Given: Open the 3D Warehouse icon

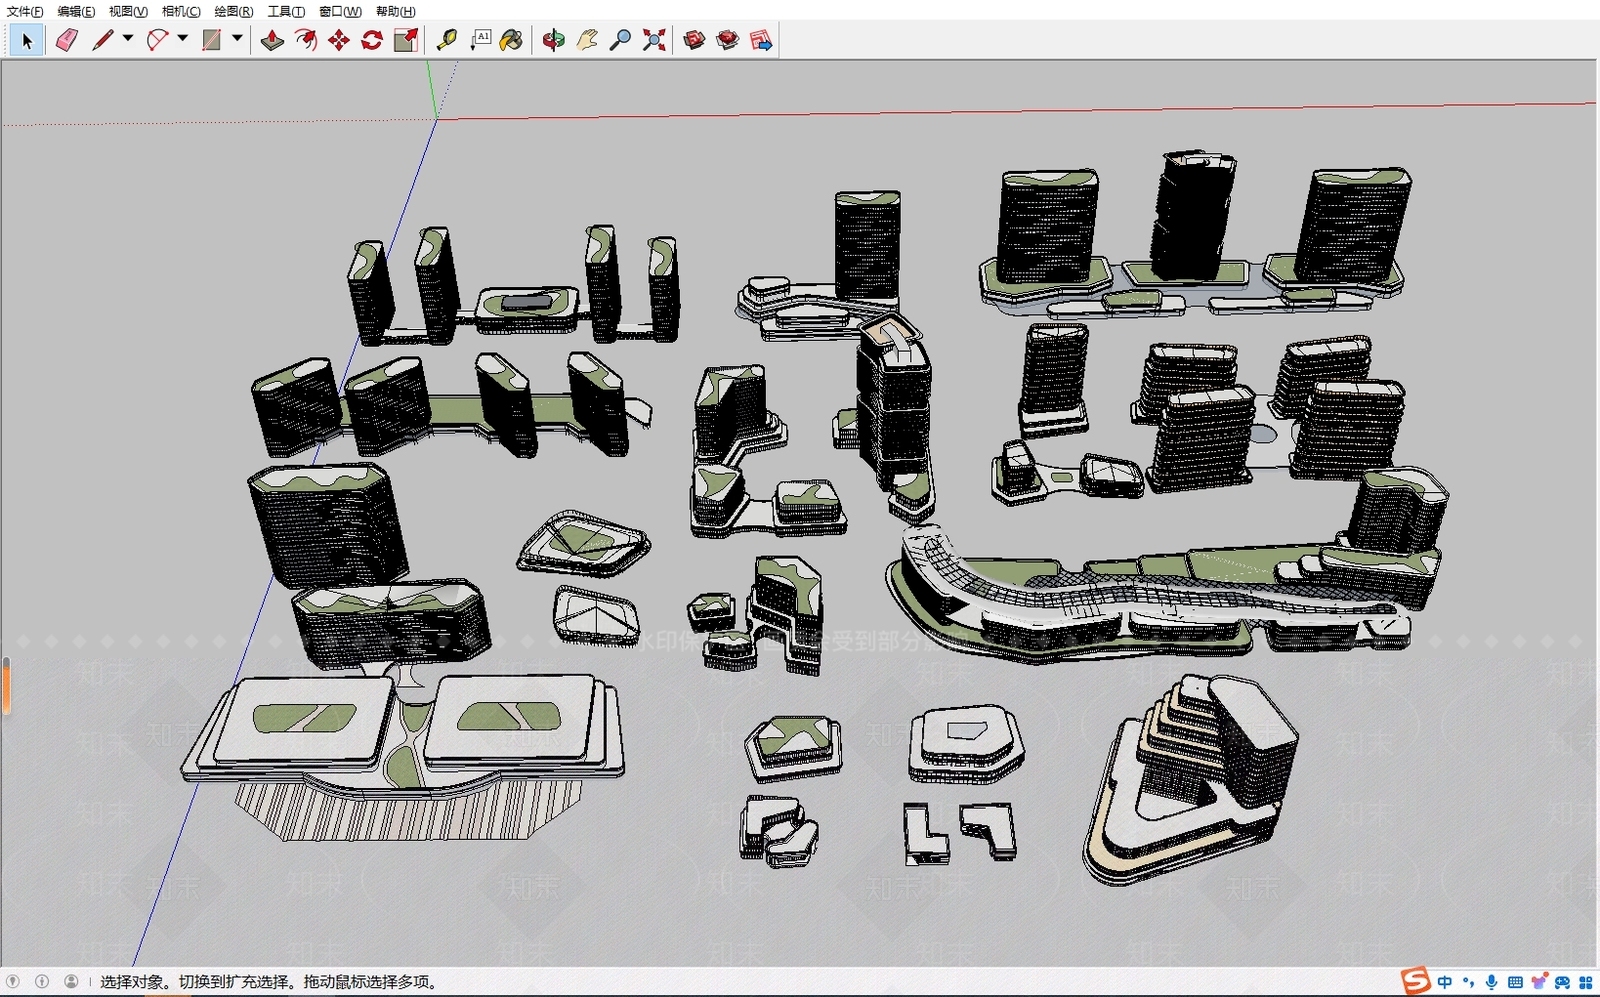Looking at the screenshot, I should 694,41.
